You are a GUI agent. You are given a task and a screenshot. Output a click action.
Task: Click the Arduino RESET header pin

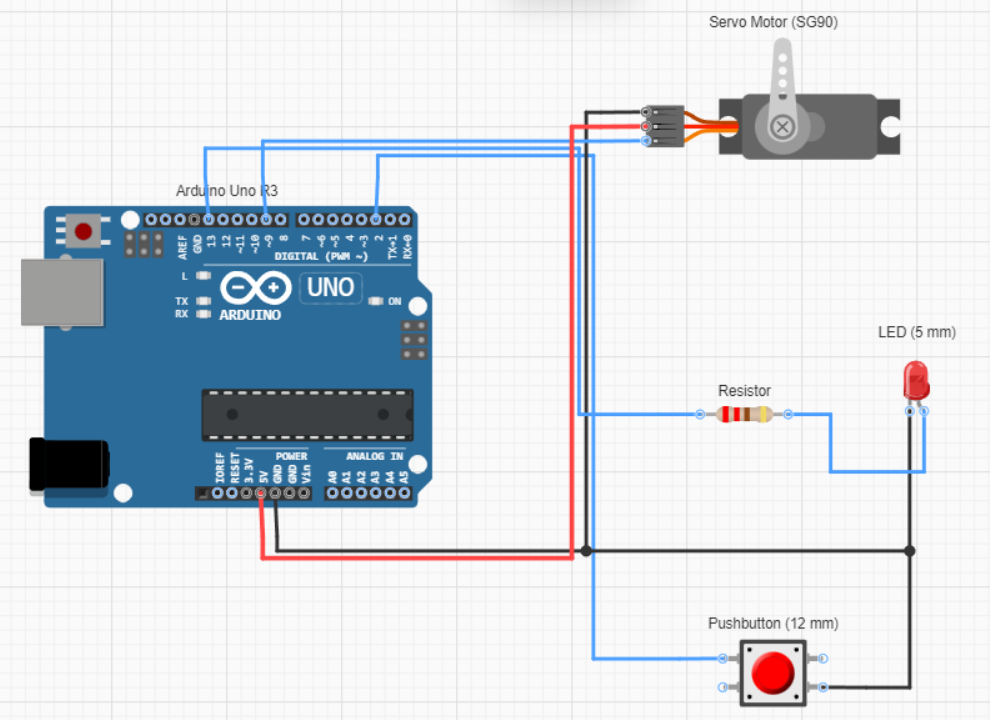point(232,493)
